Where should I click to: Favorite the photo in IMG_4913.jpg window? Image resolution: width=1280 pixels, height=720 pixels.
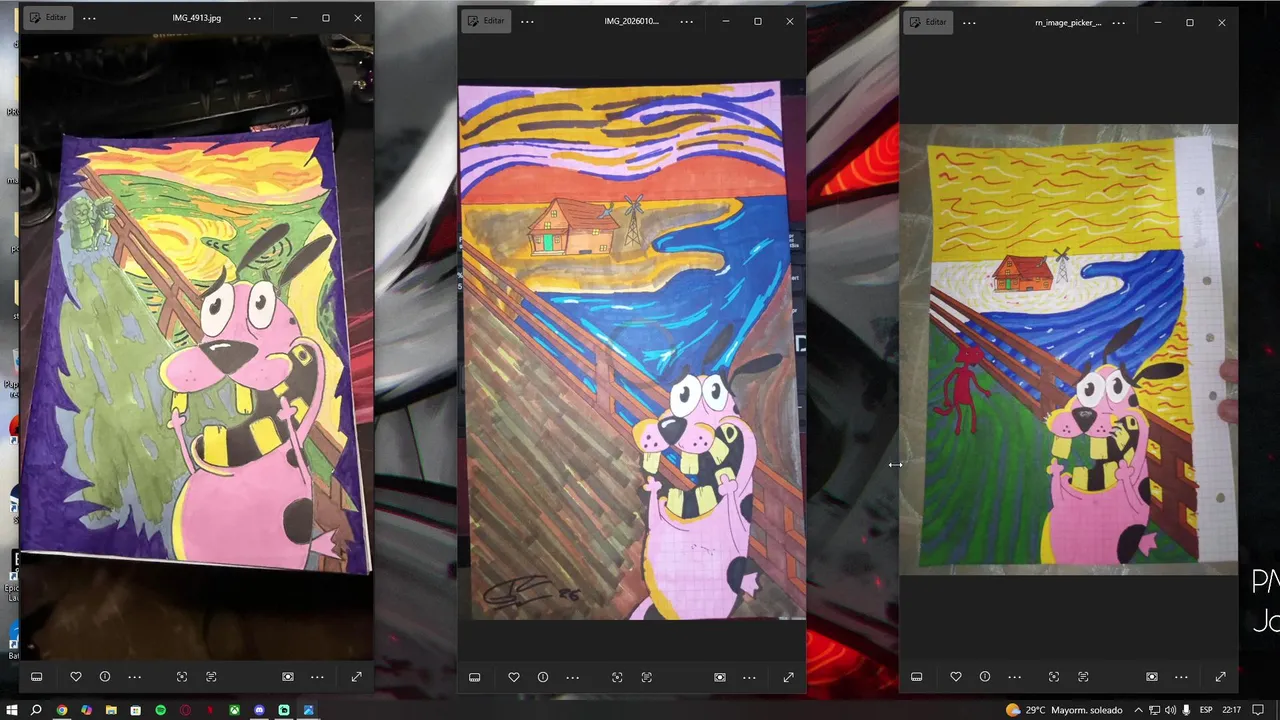[x=75, y=677]
